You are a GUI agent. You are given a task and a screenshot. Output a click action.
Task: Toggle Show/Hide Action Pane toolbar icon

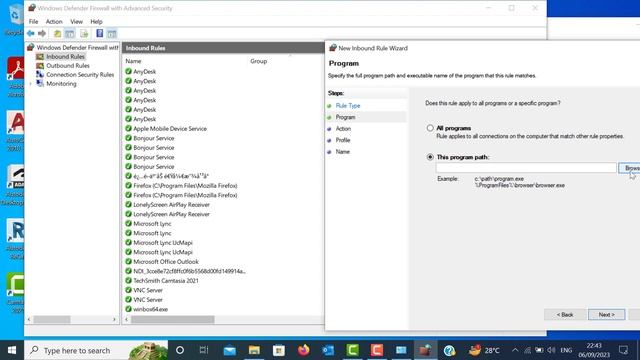pos(112,33)
